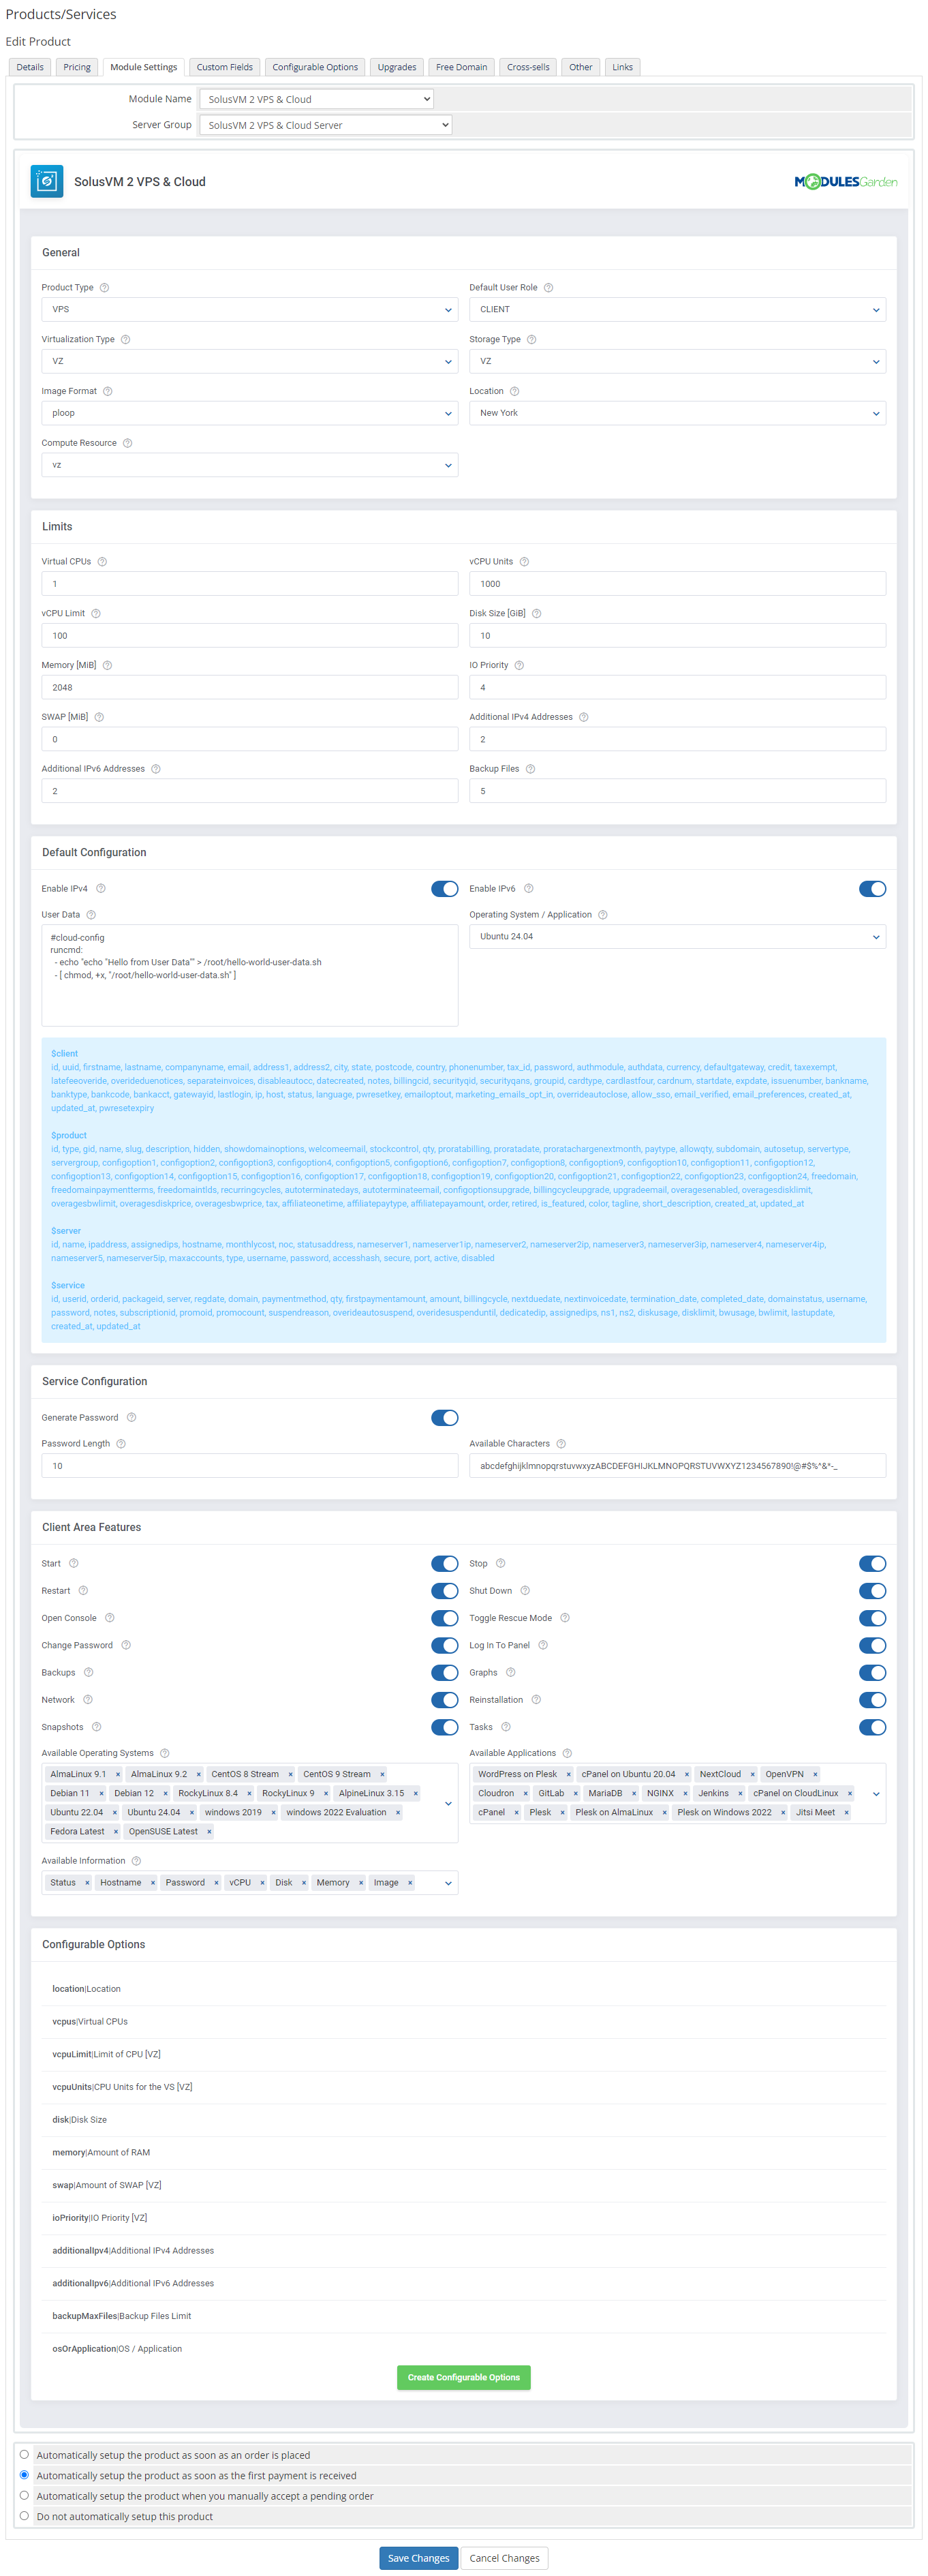Open the Links tab
Screen dimensions: 928x2576
tap(622, 67)
